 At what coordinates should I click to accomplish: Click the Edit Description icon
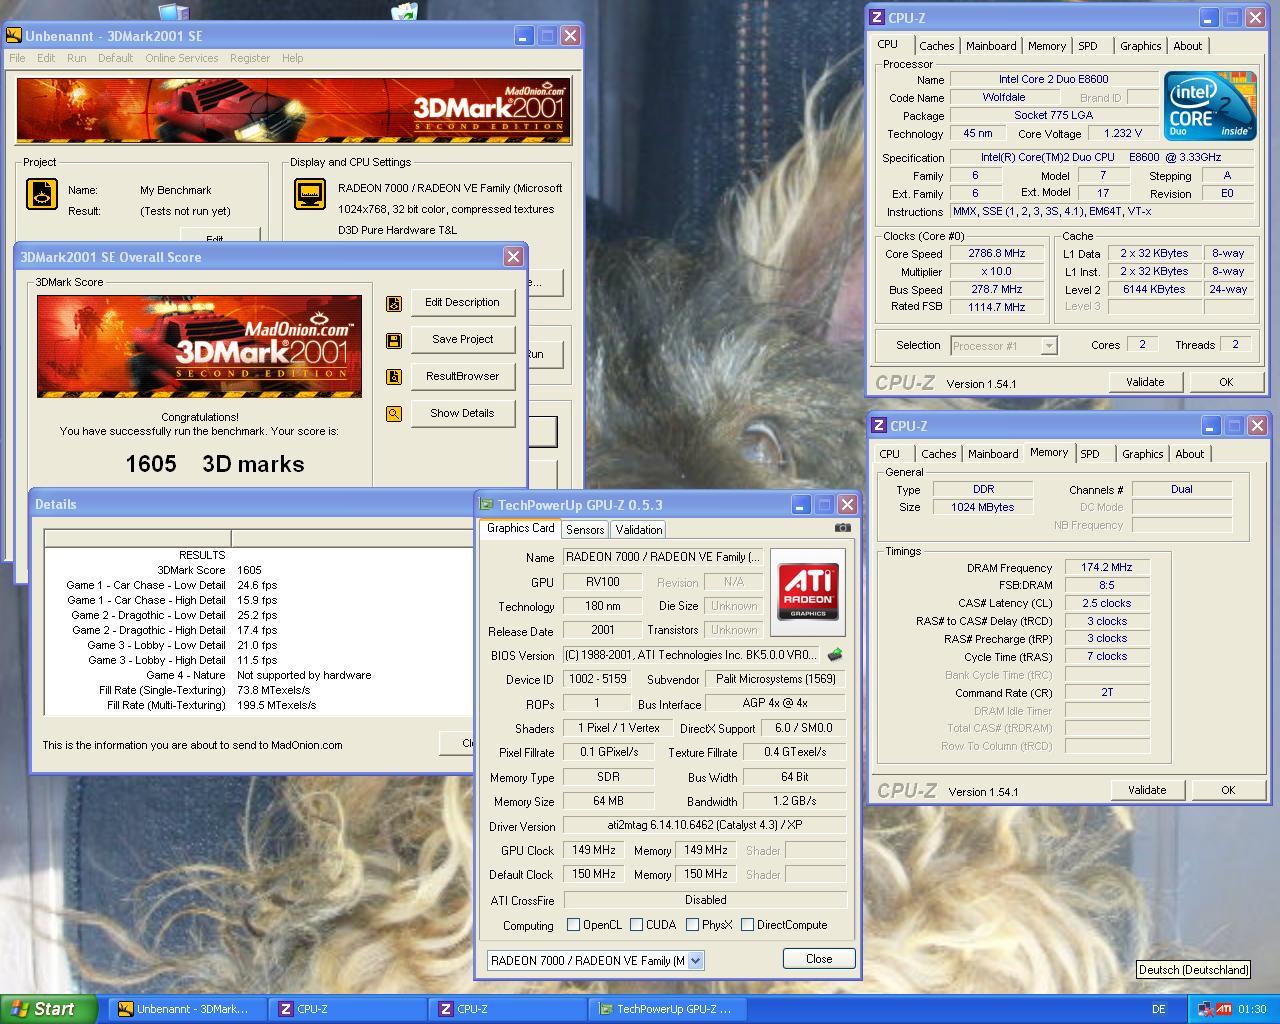click(394, 303)
